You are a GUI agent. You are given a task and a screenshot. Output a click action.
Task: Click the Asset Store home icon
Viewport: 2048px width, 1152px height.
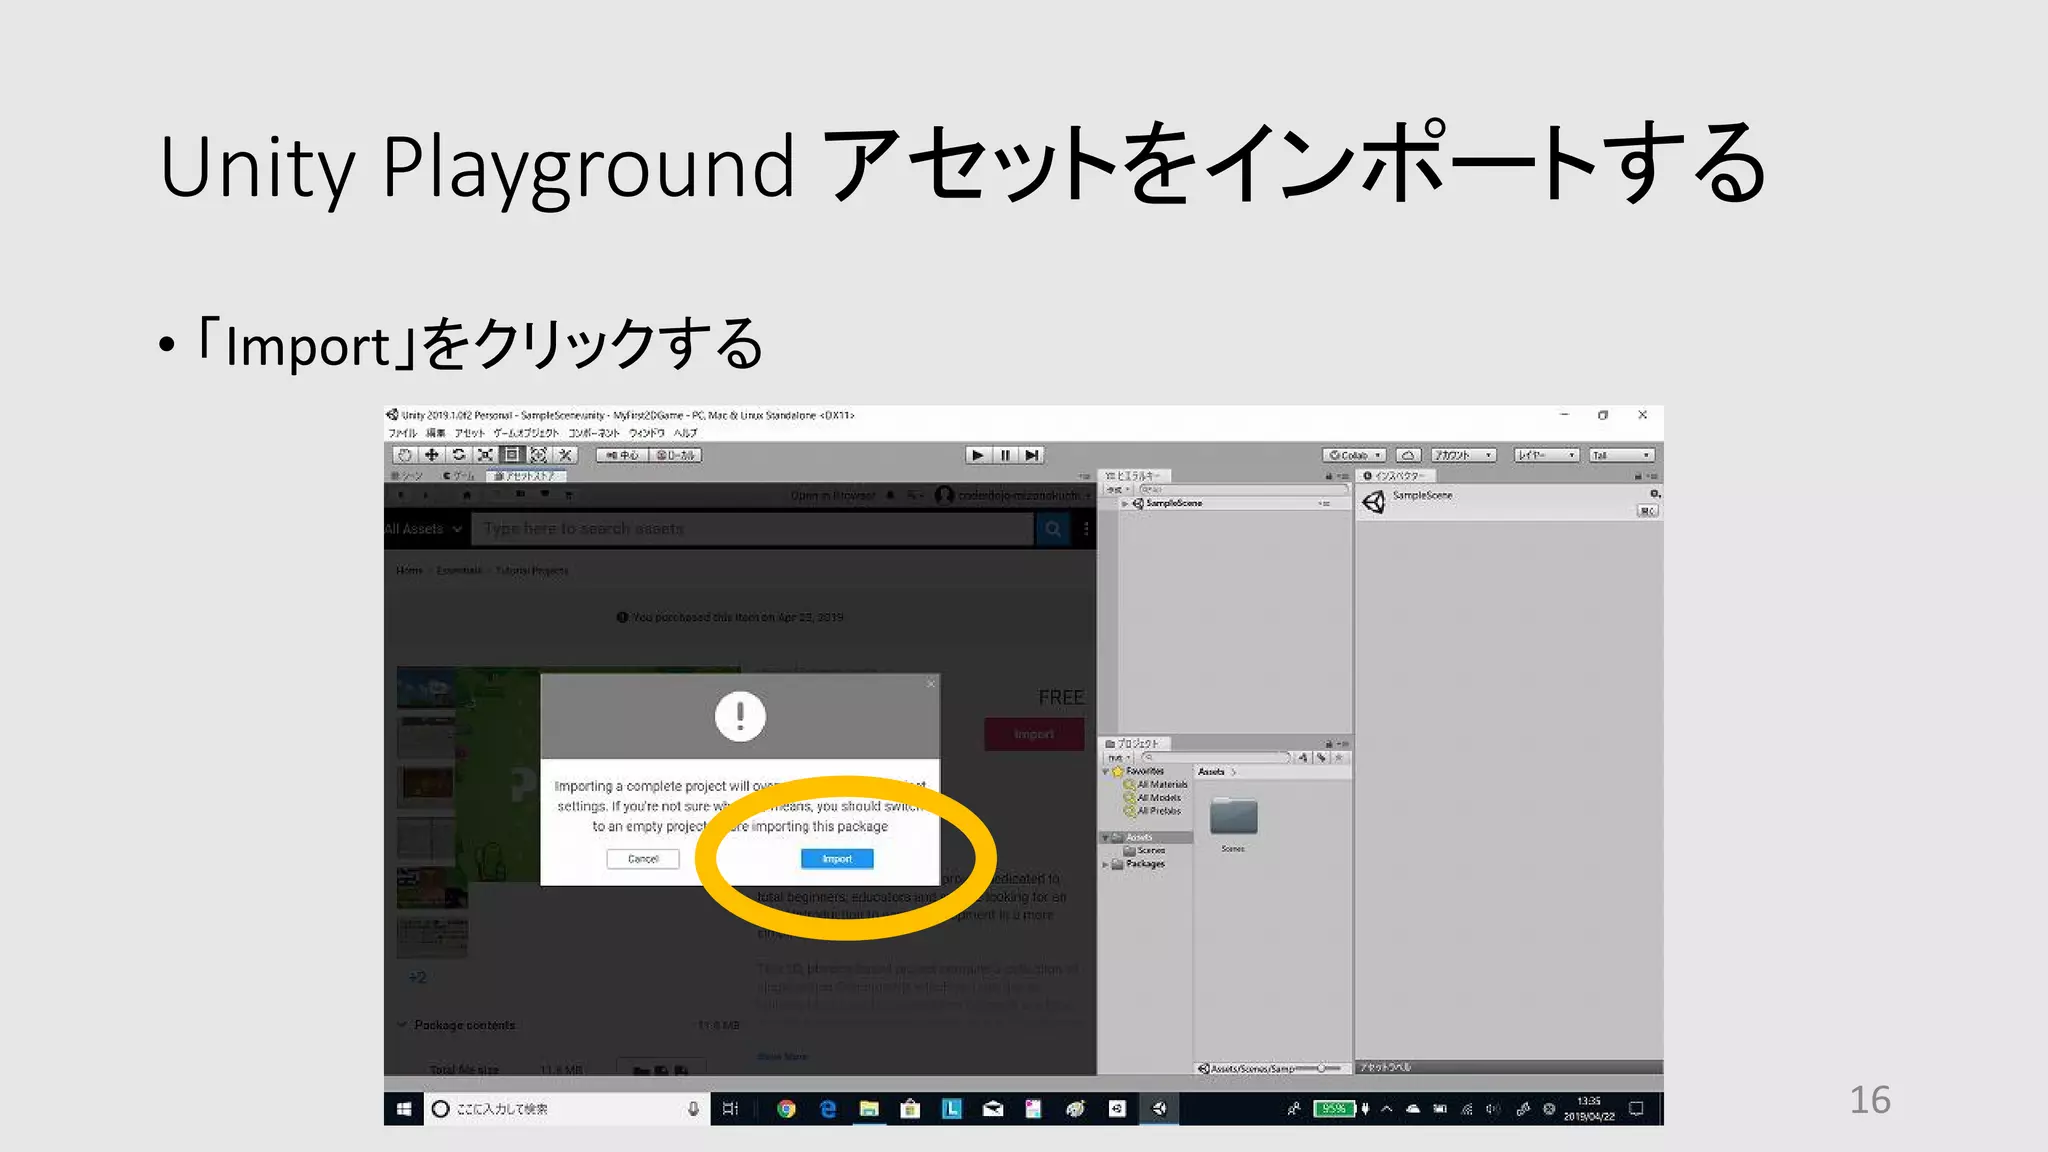(x=466, y=495)
